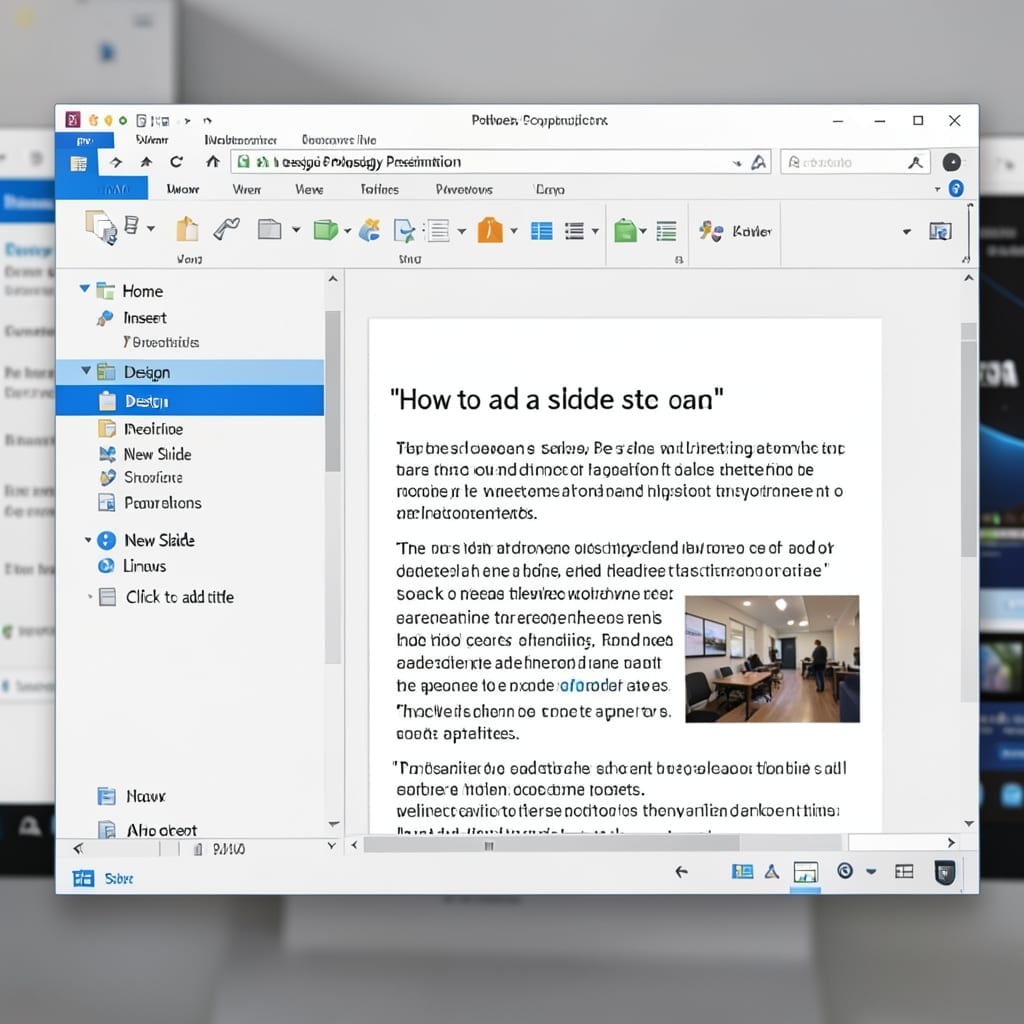Click the blue hyperlink in document text
Viewport: 1024px width, 1024px height.
[x=590, y=686]
